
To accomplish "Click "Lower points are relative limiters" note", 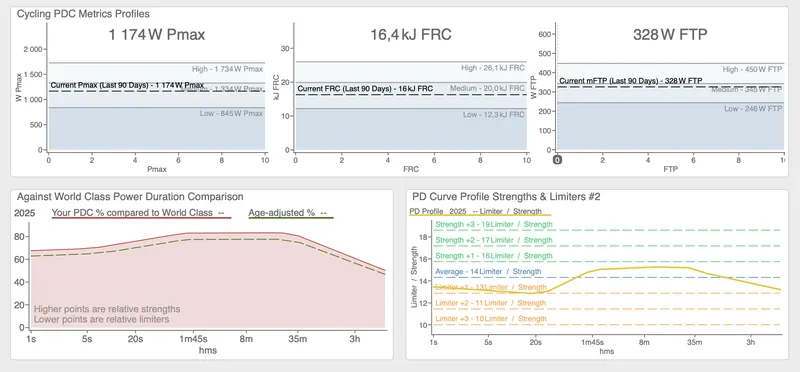I will tap(101, 320).
